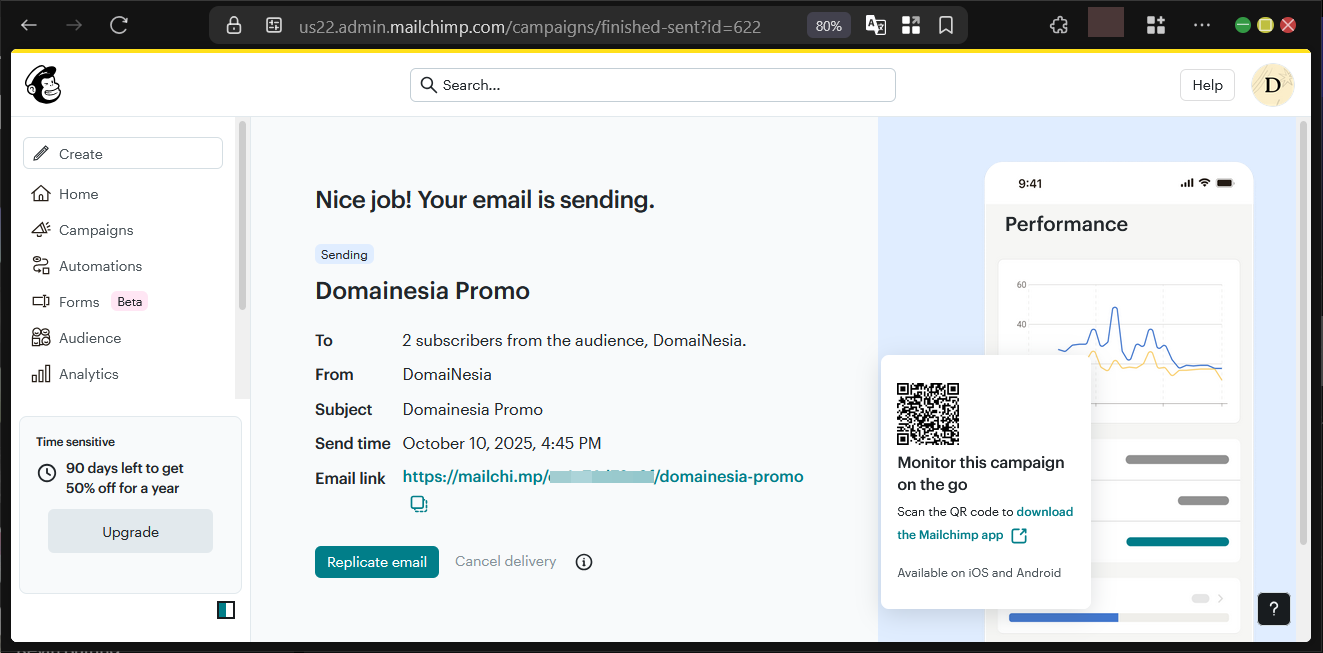Click into the Search field
Screen dimensions: 1323x653
click(x=652, y=85)
